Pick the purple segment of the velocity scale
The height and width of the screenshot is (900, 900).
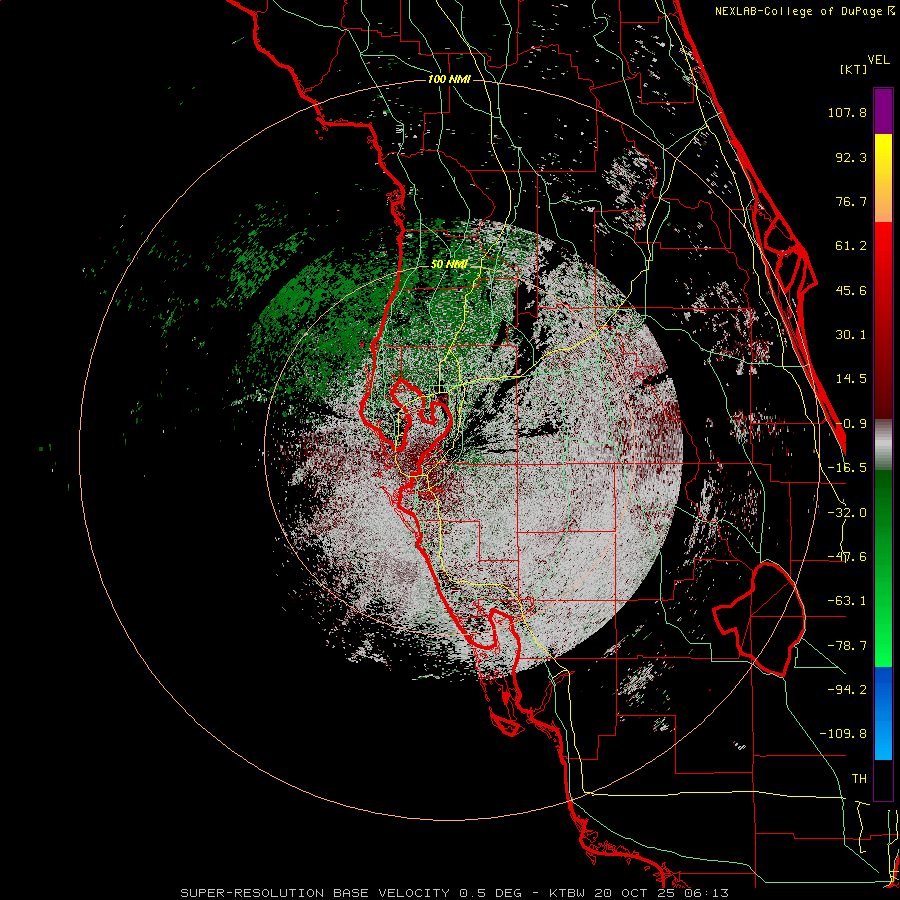coord(883,111)
